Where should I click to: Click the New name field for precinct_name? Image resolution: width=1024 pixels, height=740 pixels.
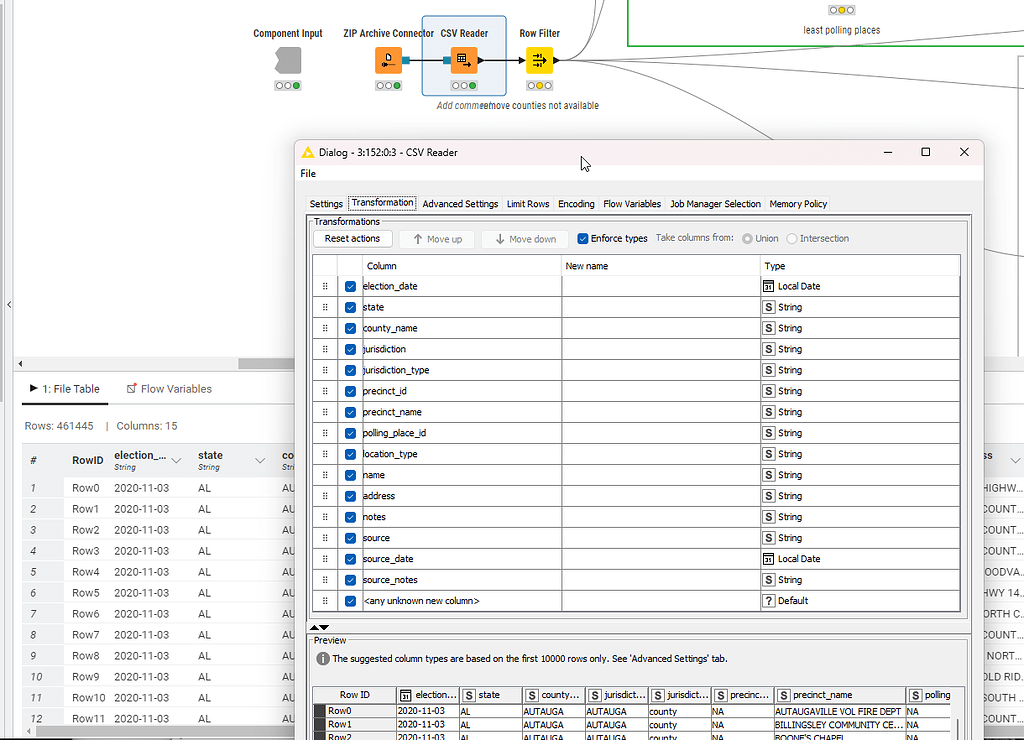click(660, 412)
